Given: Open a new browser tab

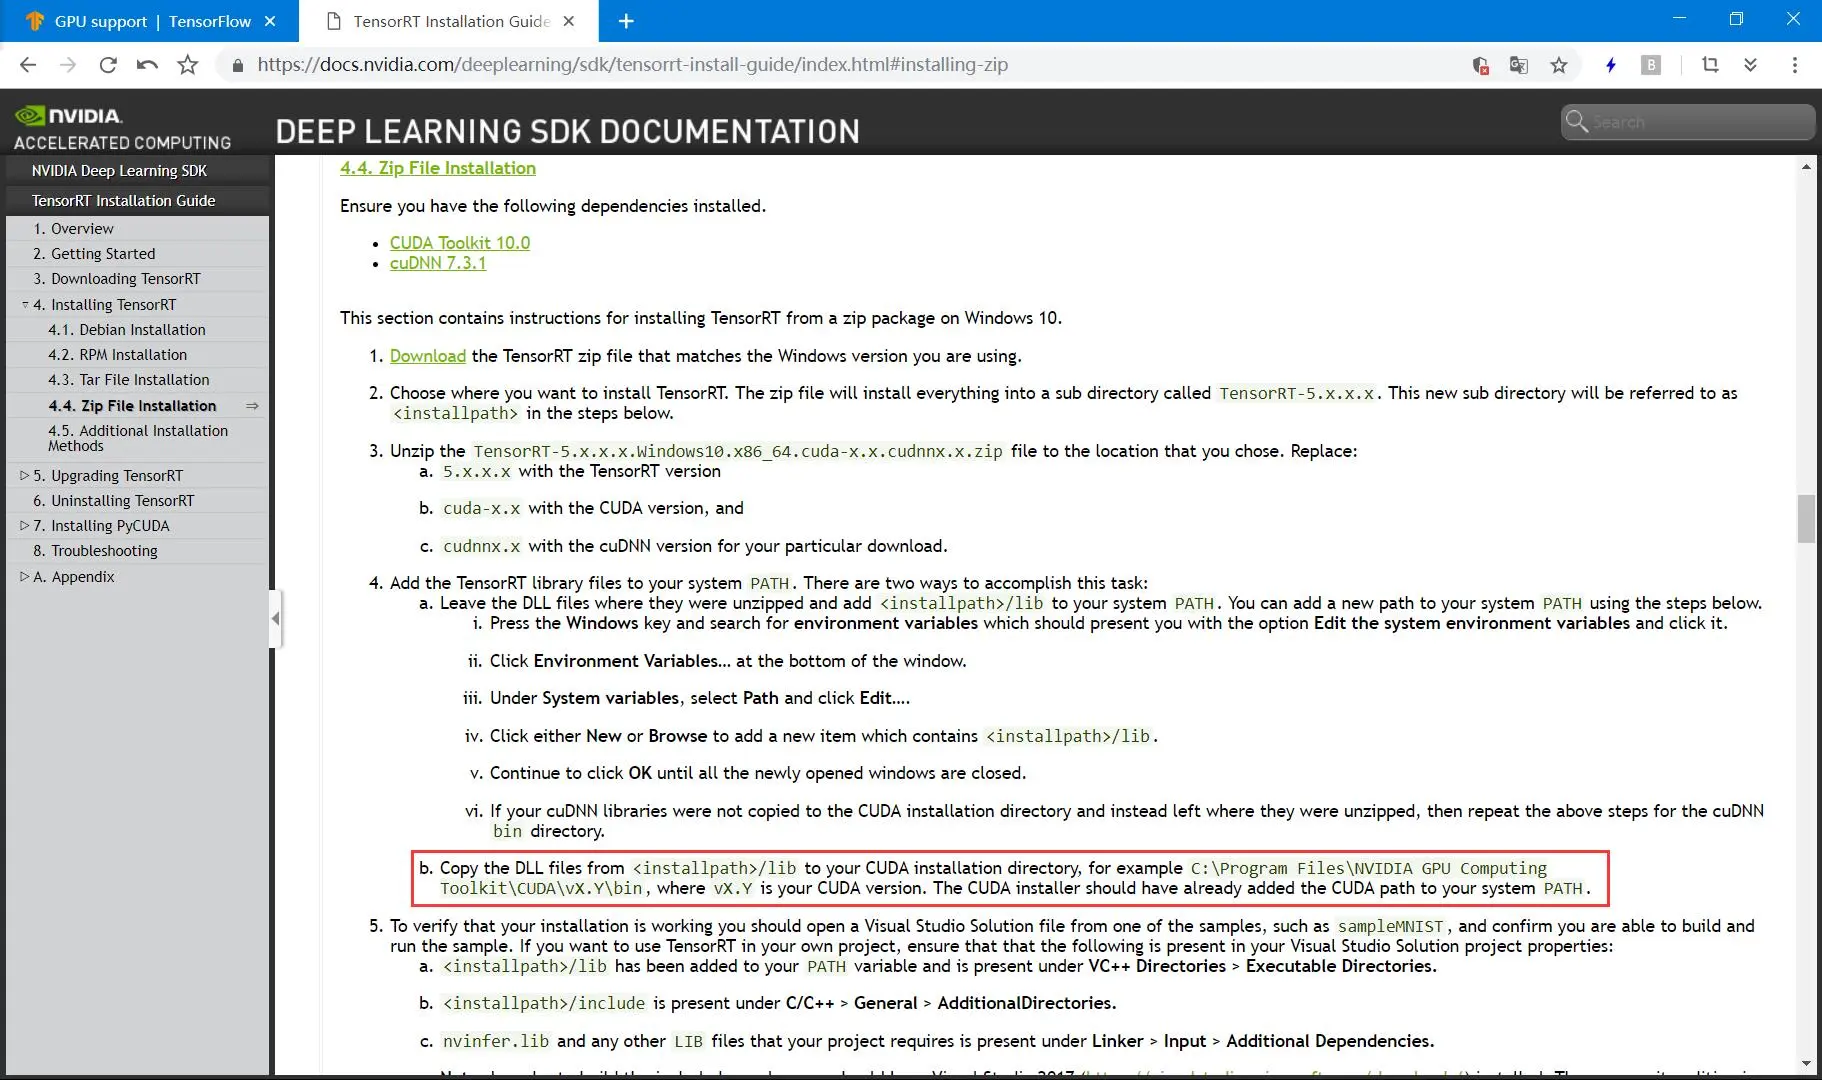Looking at the screenshot, I should 626,21.
